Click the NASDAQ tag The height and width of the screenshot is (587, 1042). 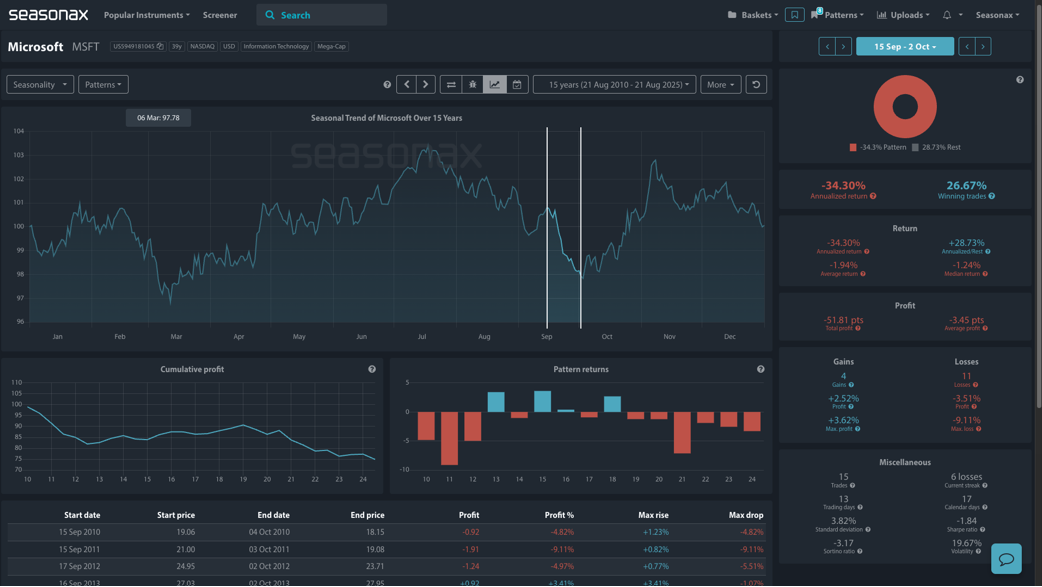(x=202, y=47)
